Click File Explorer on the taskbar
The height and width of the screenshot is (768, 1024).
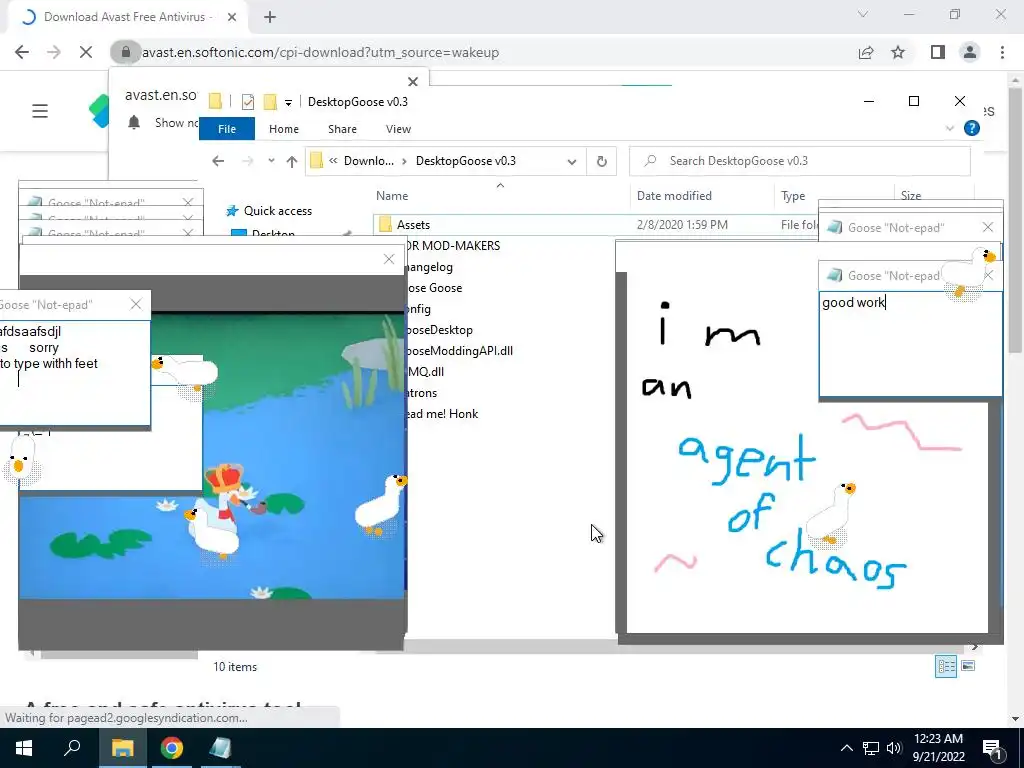122,748
